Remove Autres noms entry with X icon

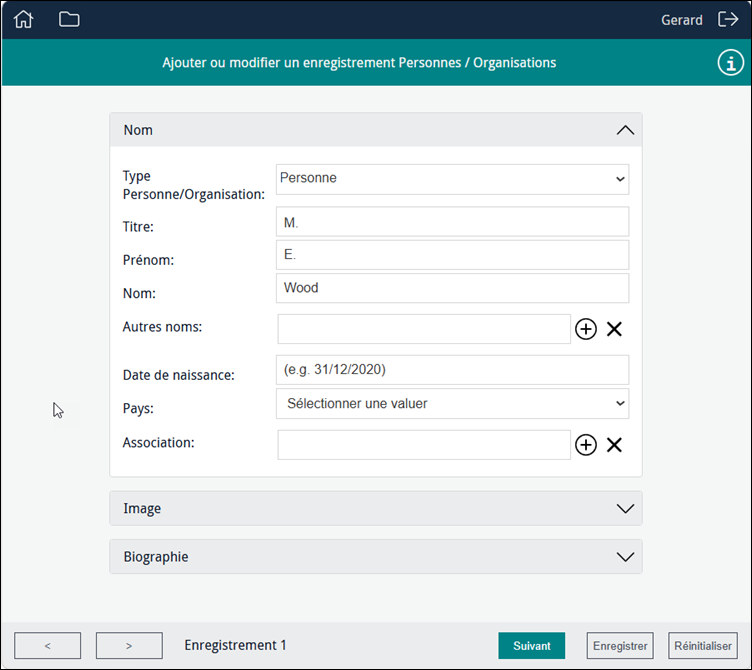point(614,329)
